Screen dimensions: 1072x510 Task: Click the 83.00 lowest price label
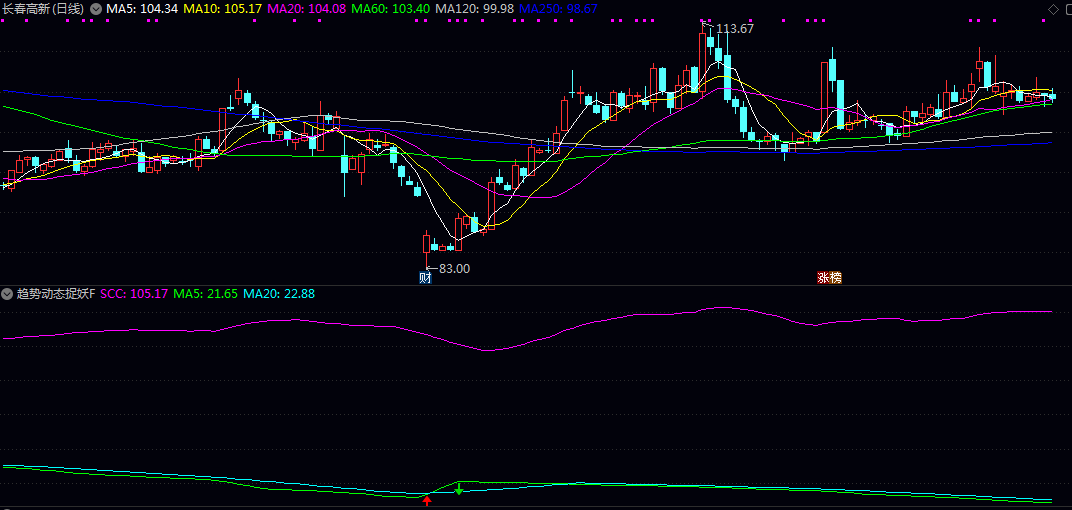coord(454,268)
